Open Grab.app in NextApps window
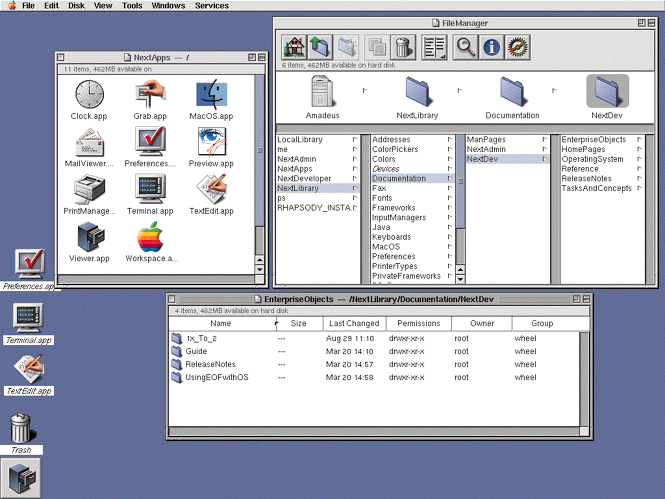Screen dimensions: 665x499 [x=150, y=94]
